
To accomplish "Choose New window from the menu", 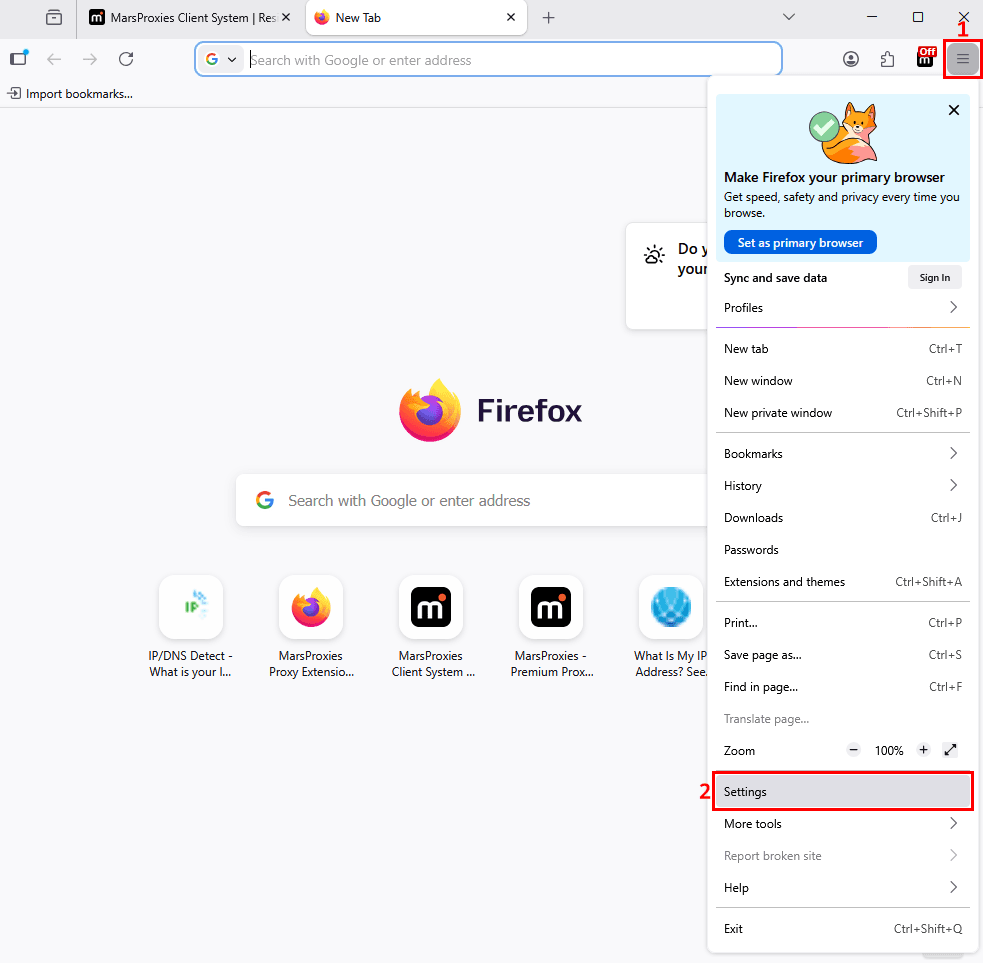I will click(x=843, y=381).
